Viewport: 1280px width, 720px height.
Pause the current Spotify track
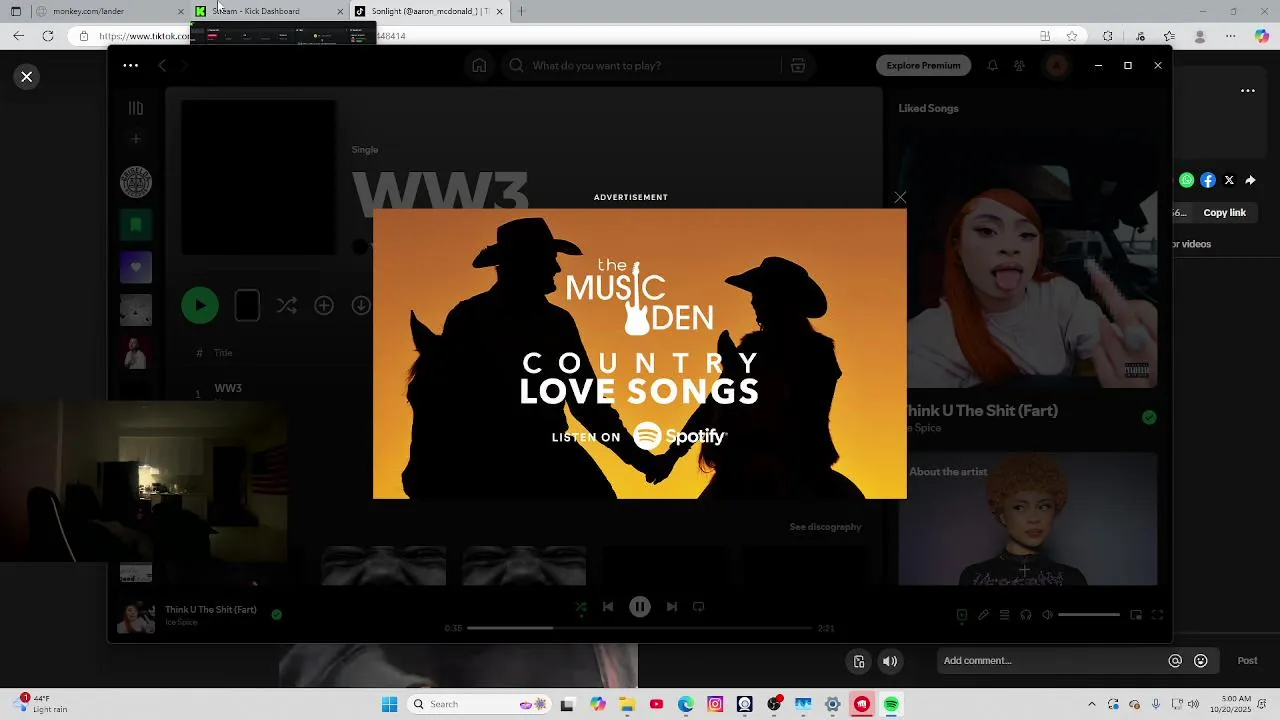[640, 606]
